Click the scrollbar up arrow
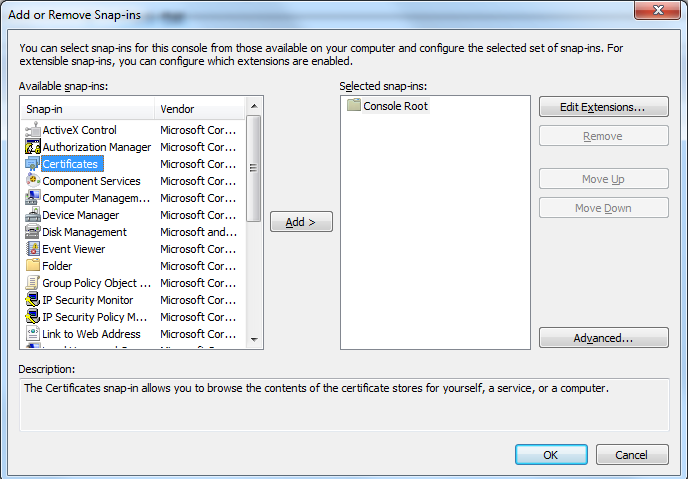This screenshot has width=688, height=479. click(x=254, y=106)
